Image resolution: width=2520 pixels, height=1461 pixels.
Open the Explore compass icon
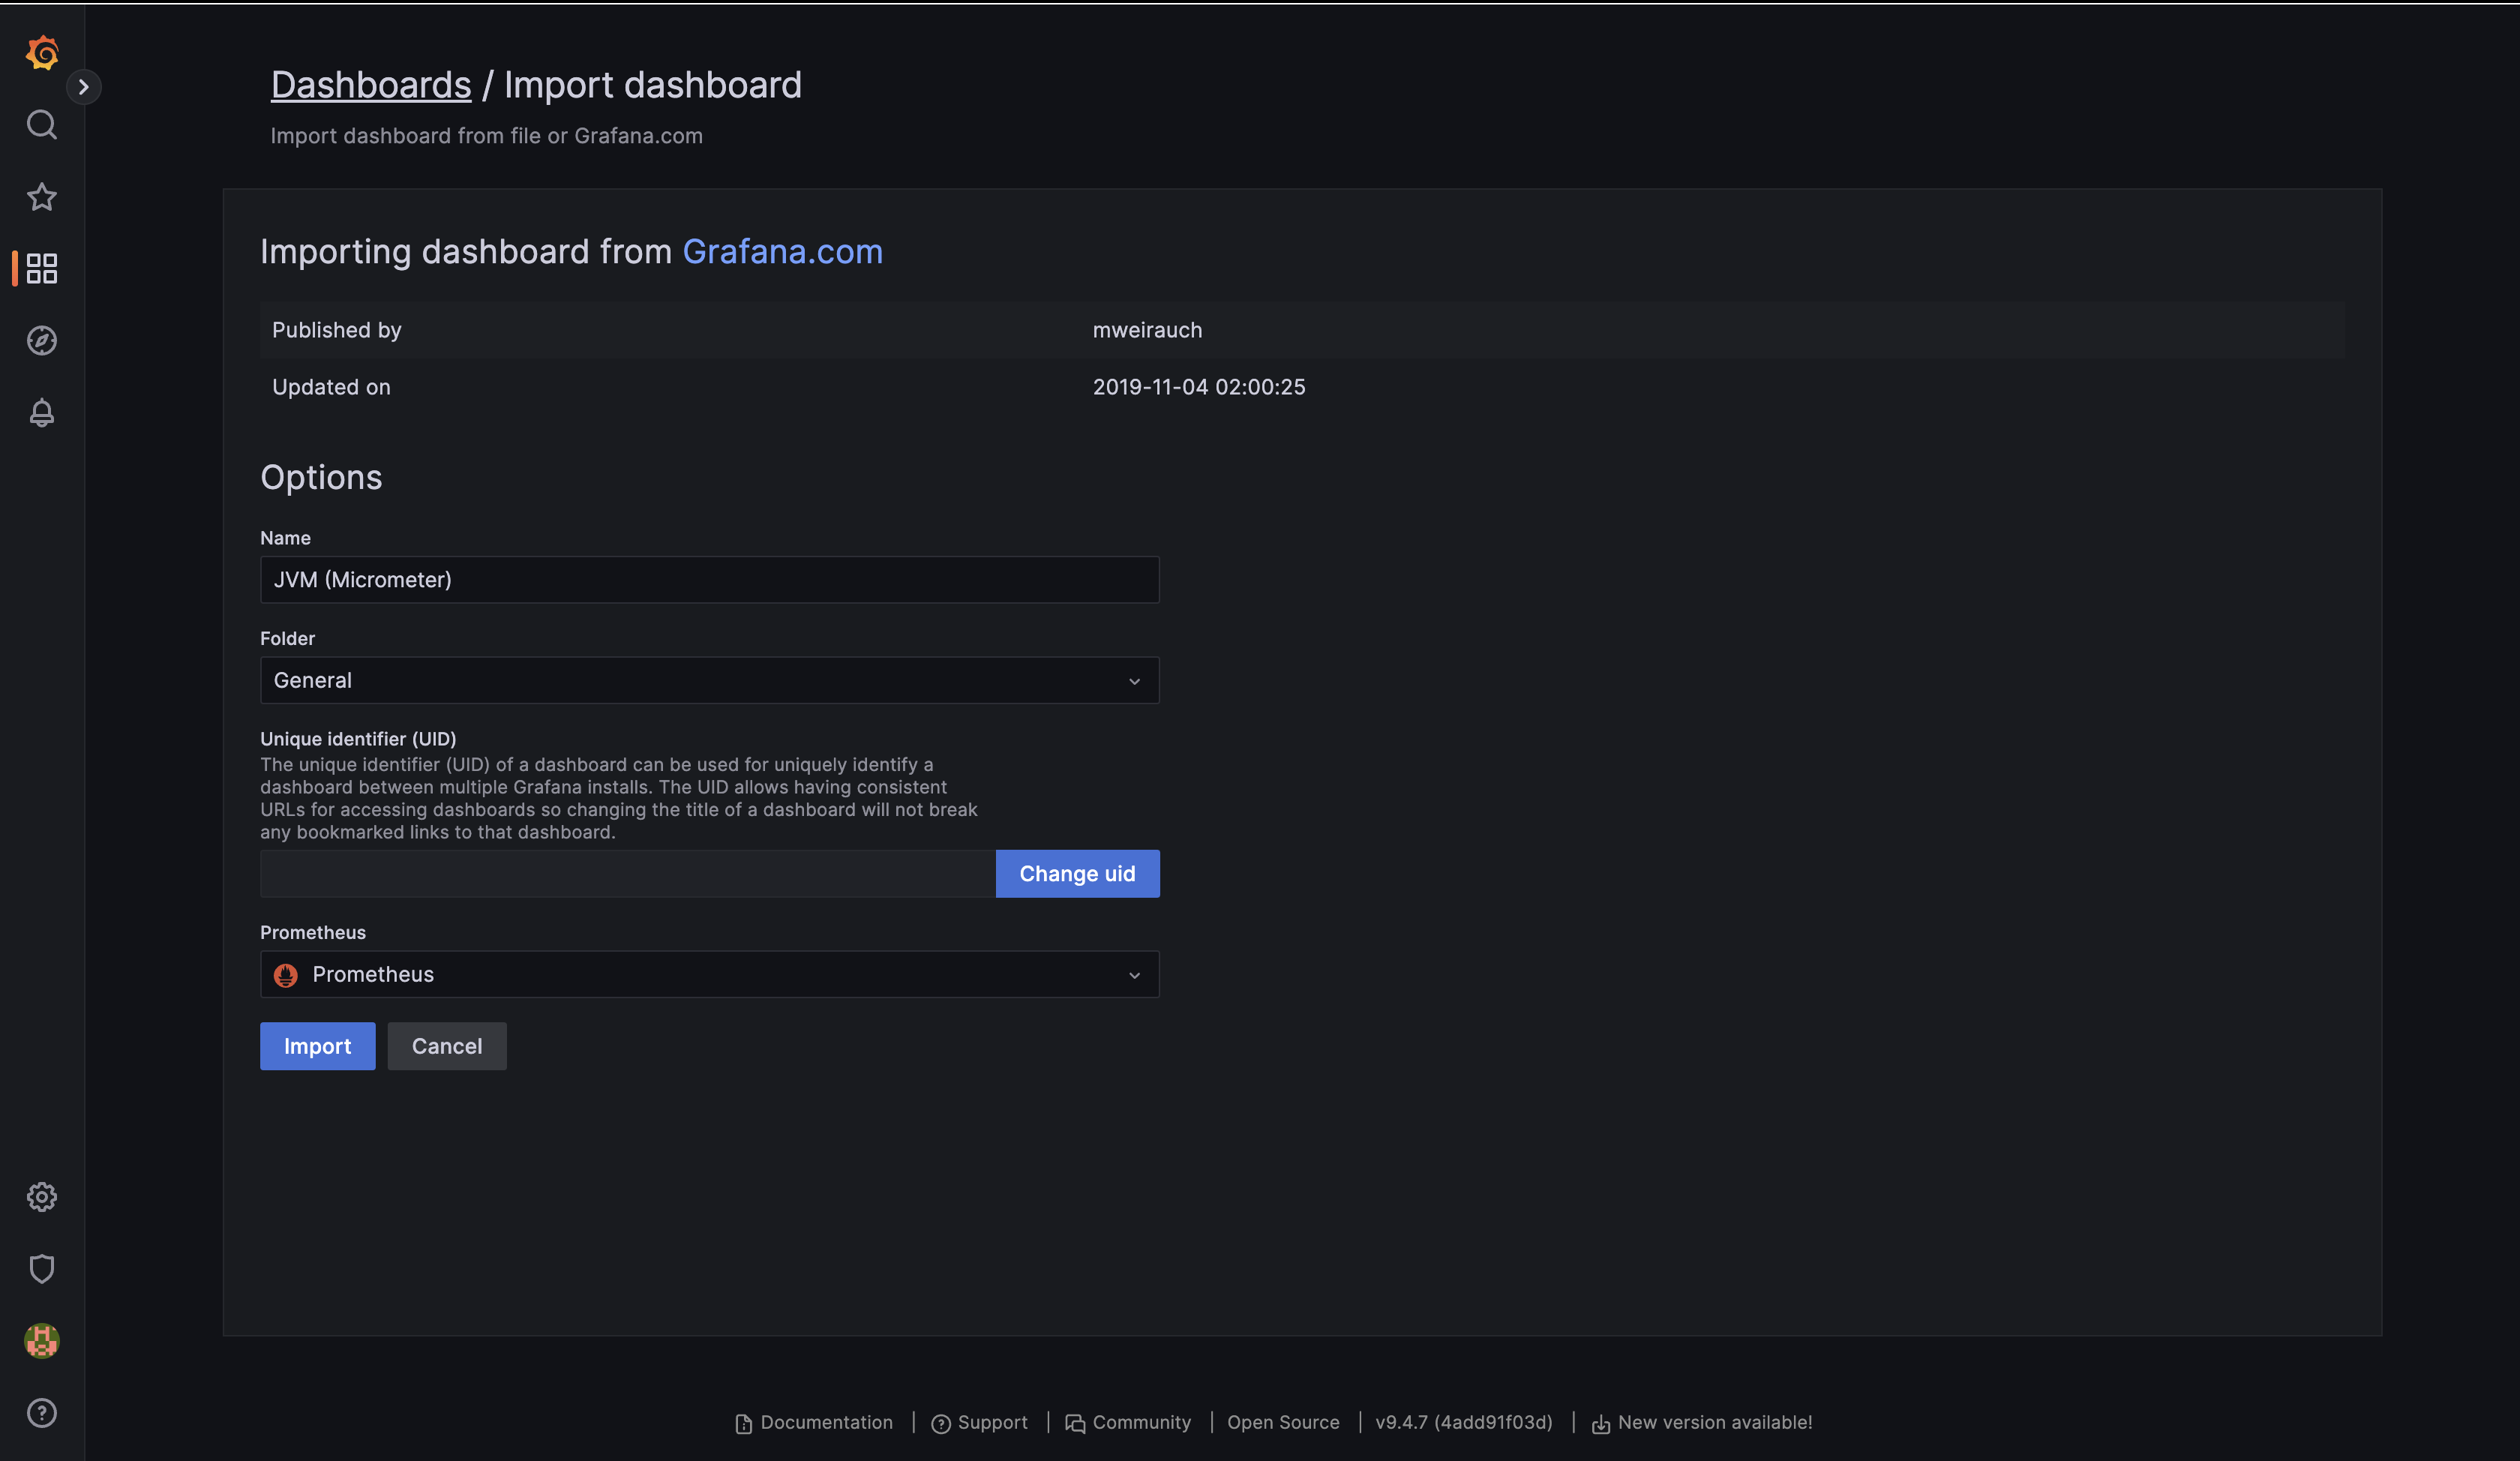point(42,341)
